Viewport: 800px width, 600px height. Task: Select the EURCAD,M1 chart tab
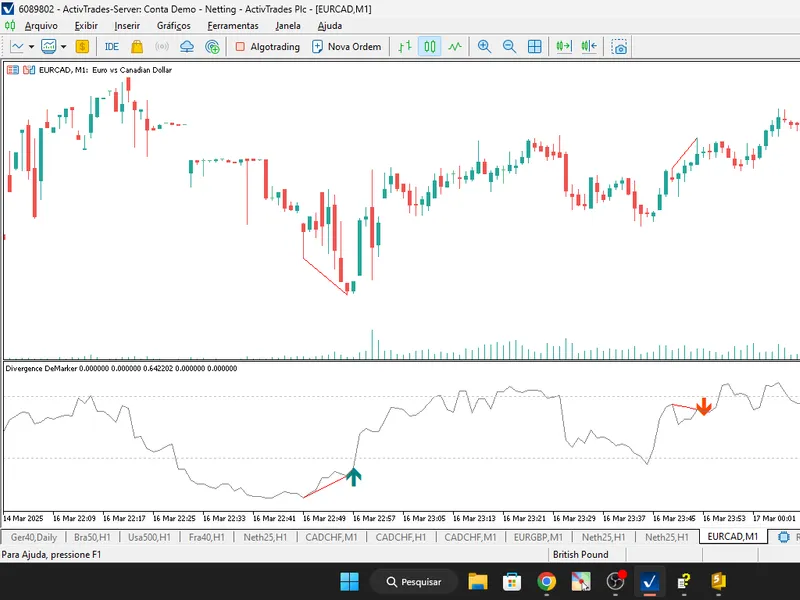coord(733,537)
